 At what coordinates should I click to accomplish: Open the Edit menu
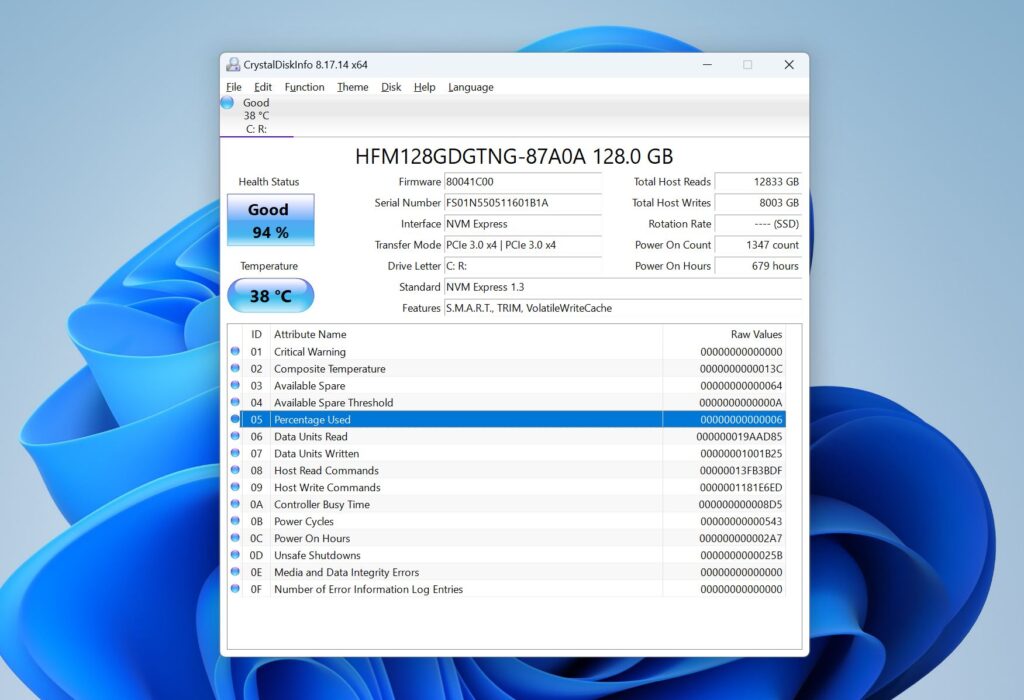263,87
